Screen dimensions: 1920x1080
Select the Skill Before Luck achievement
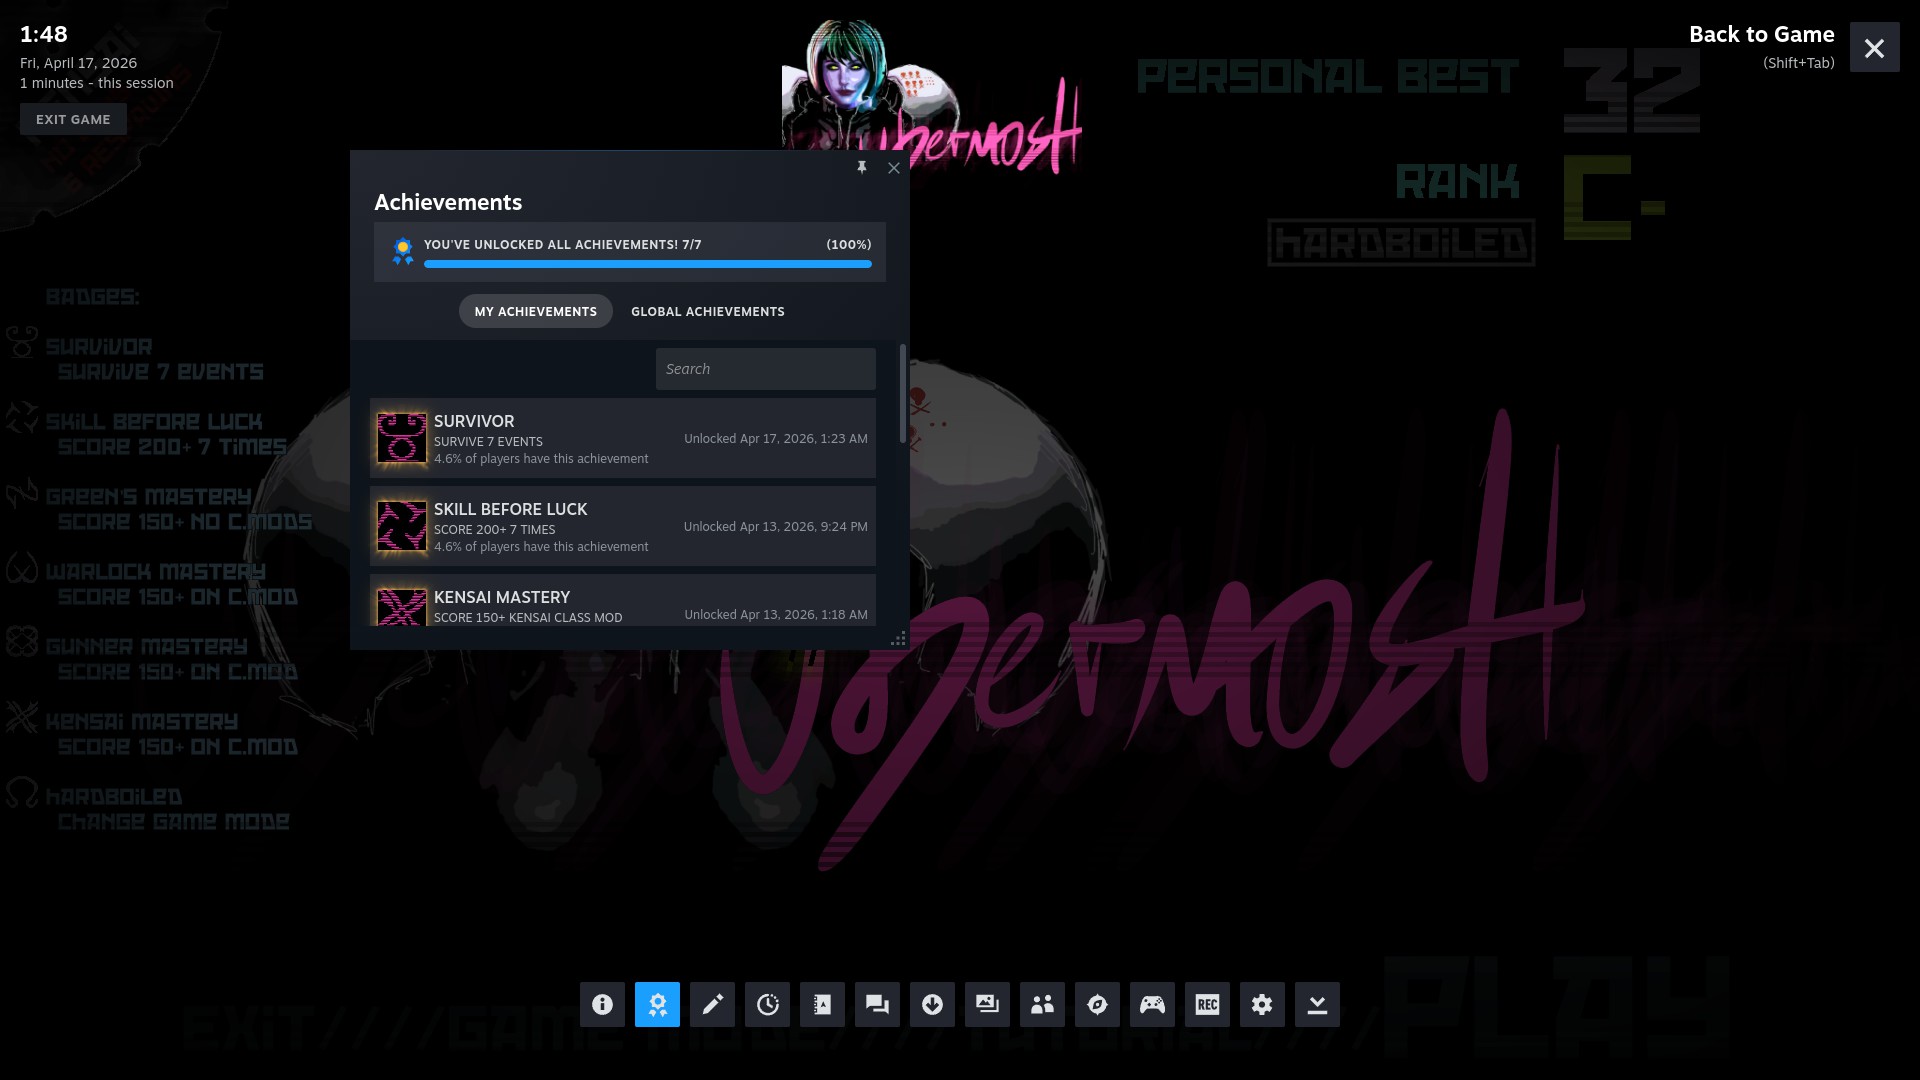tap(622, 526)
